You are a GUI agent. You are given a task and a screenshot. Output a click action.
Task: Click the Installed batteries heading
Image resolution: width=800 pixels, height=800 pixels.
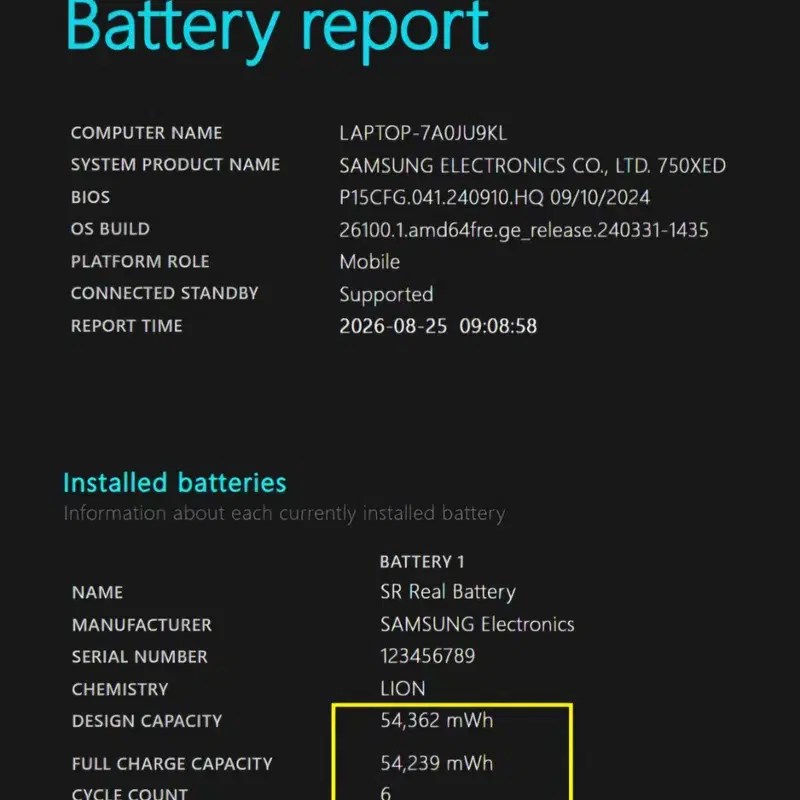pos(174,483)
